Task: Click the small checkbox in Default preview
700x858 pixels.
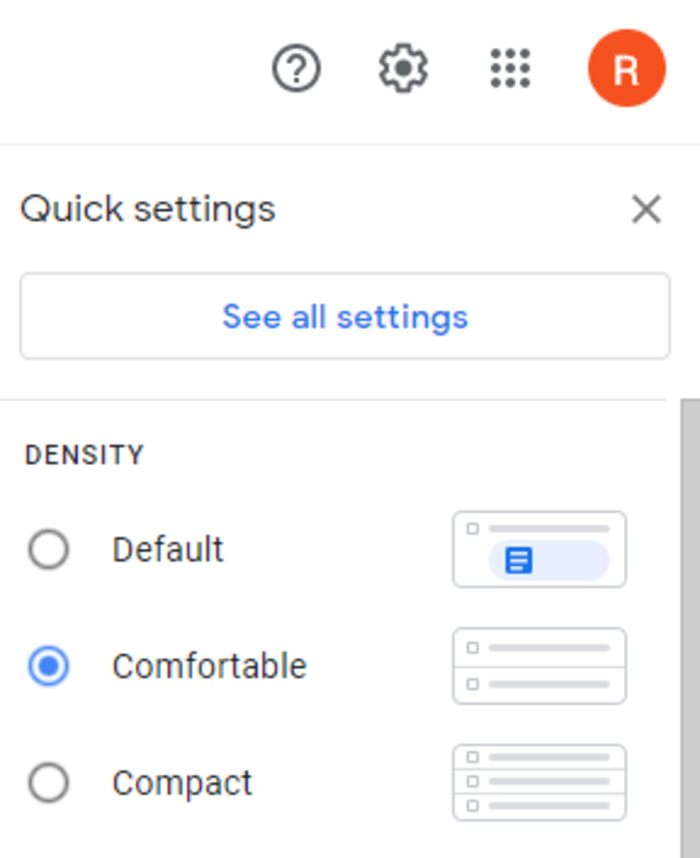Action: (472, 528)
